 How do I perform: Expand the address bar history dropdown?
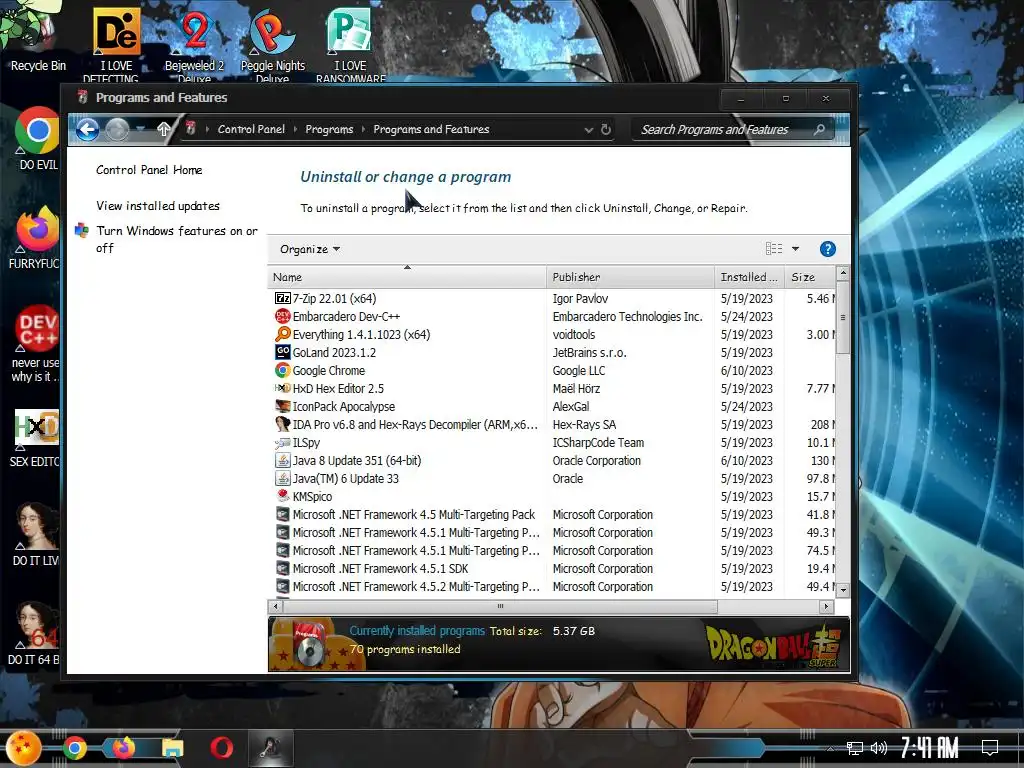tap(588, 130)
